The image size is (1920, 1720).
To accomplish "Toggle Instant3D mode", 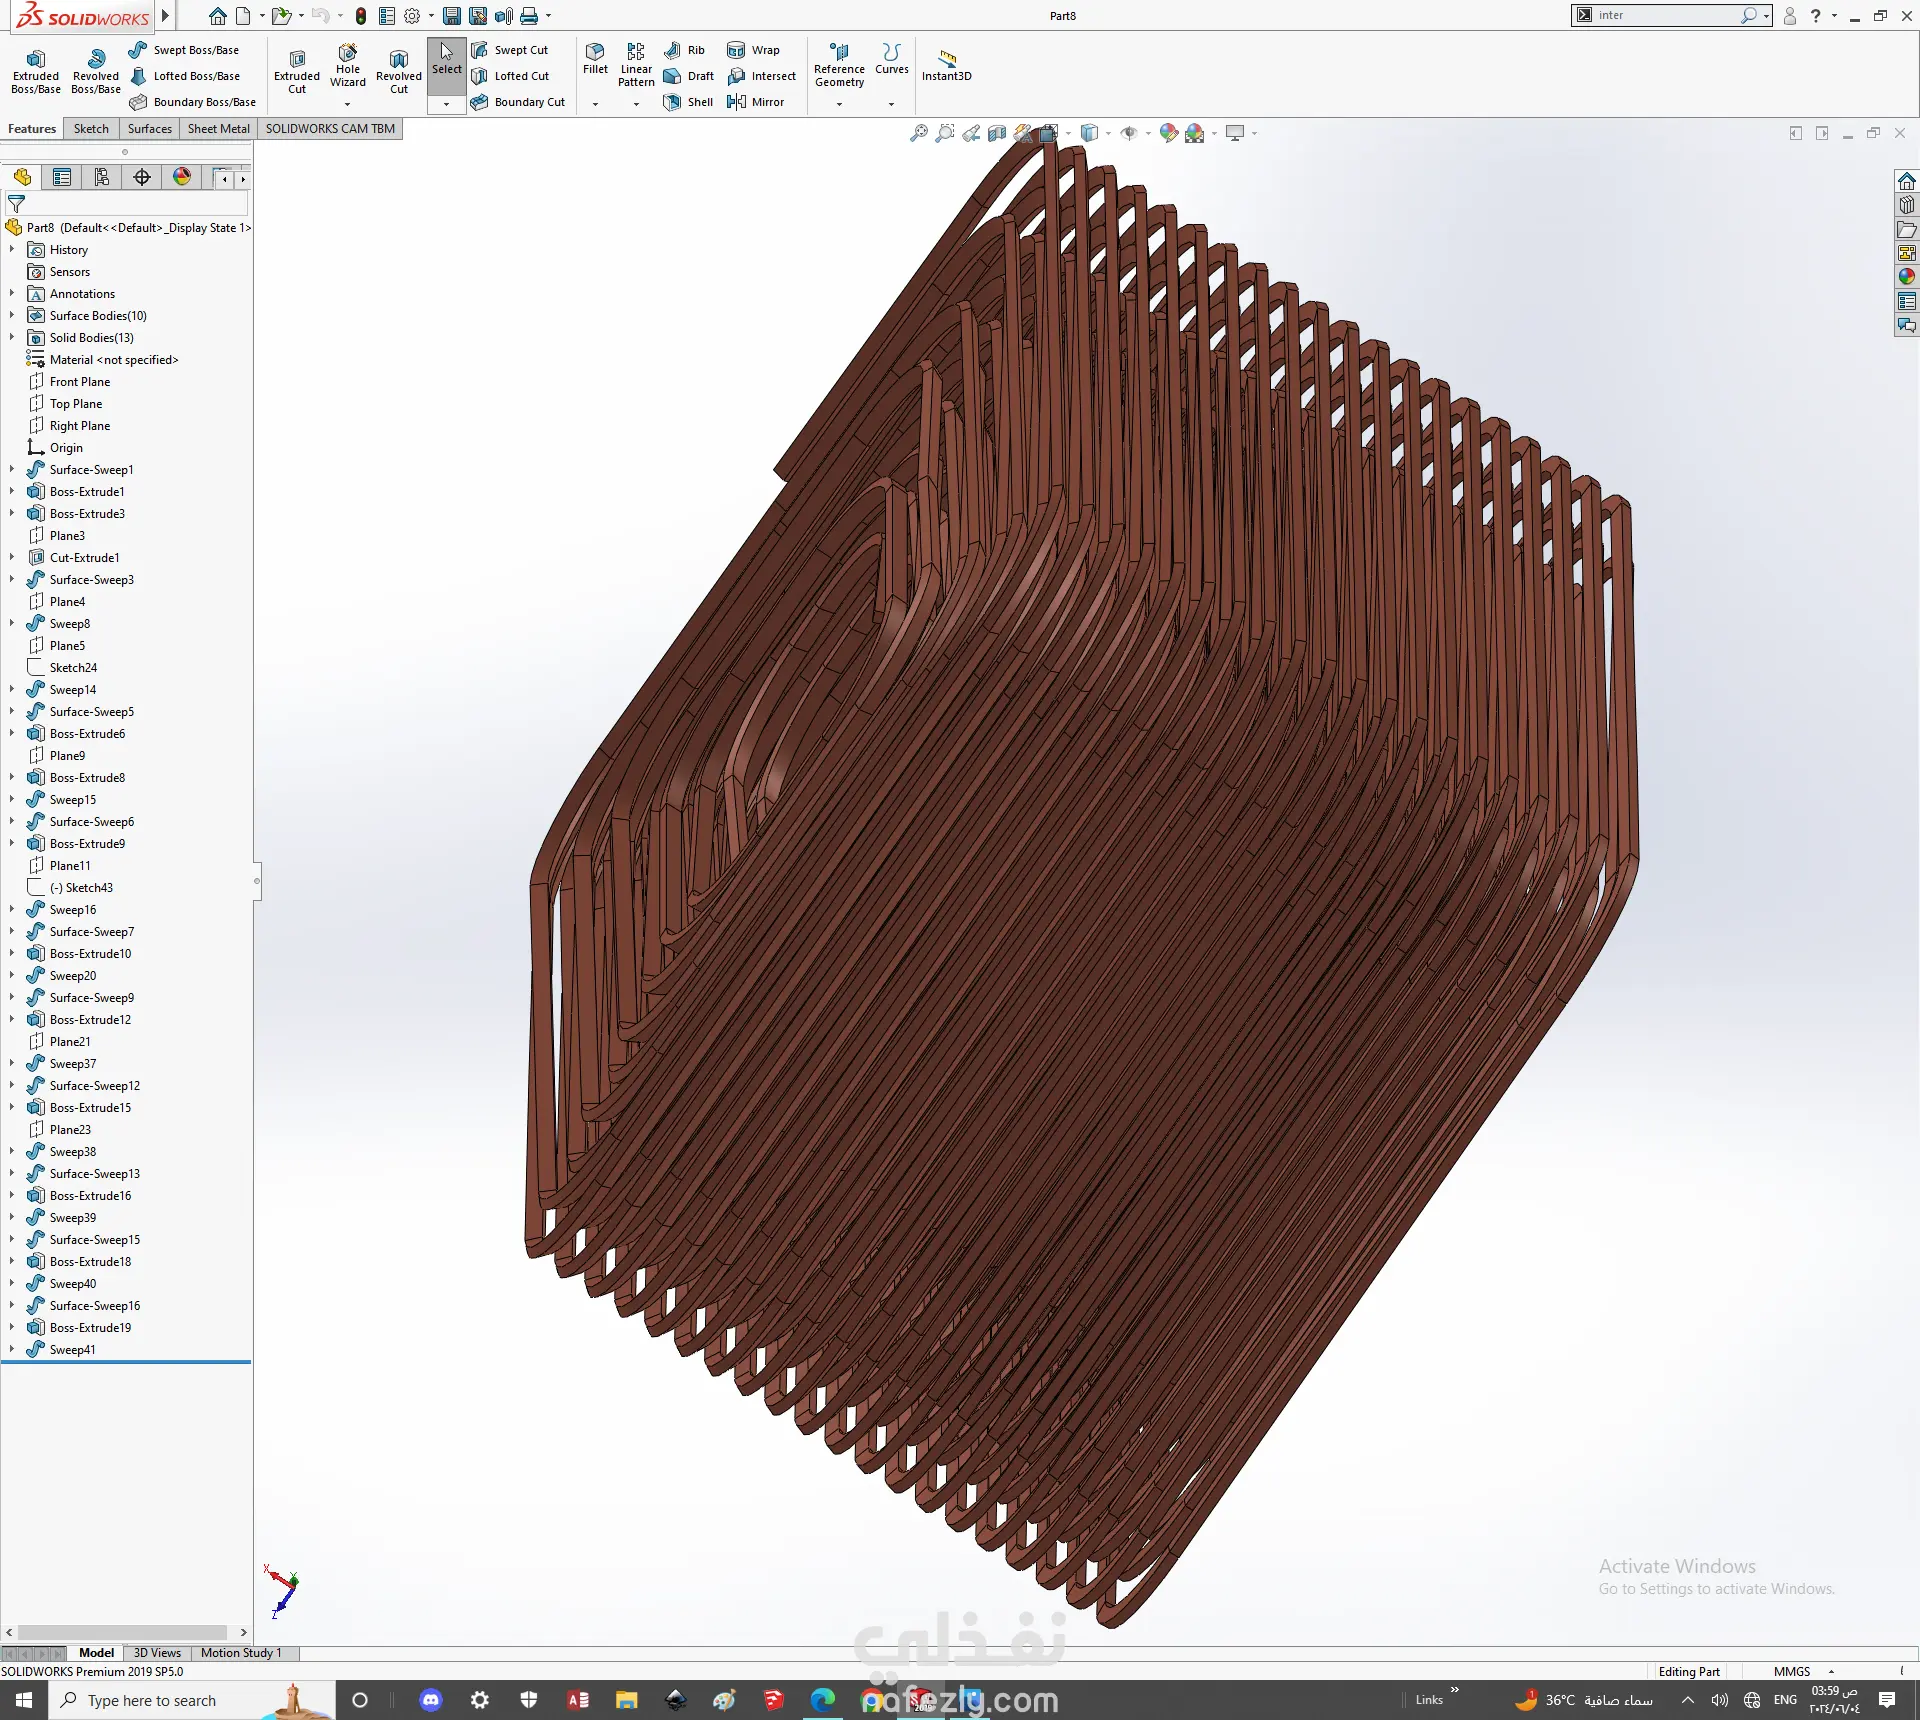I will pyautogui.click(x=946, y=65).
